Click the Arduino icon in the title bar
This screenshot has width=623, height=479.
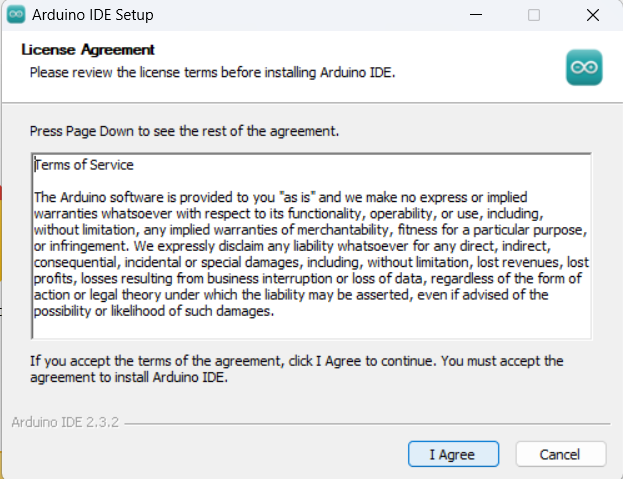tap(16, 16)
